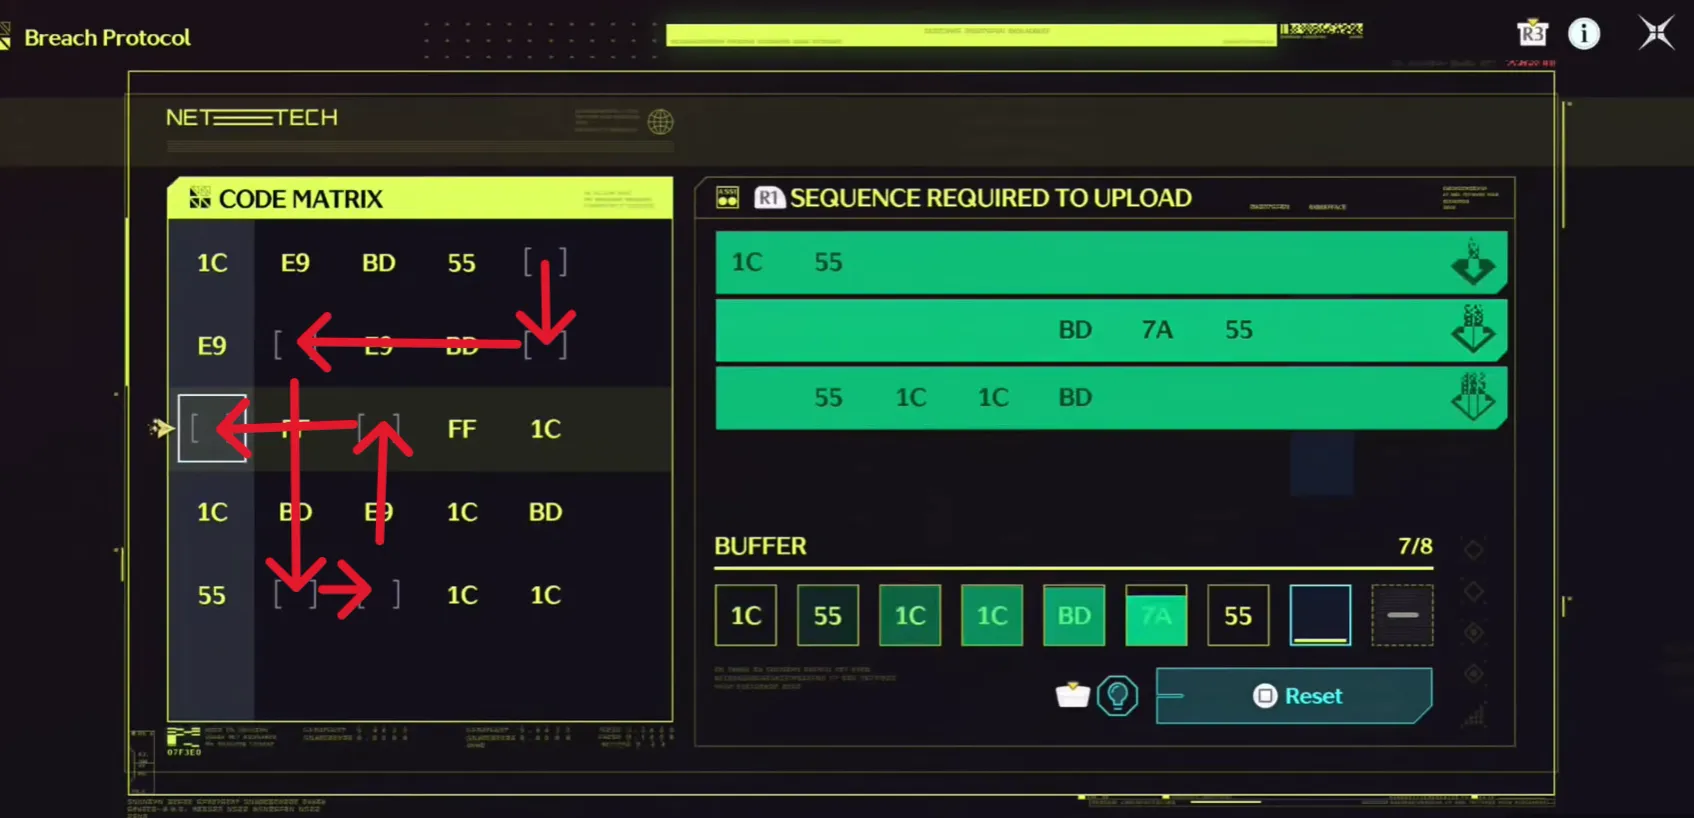Click the Reset button
The height and width of the screenshot is (818, 1694).
[1294, 695]
